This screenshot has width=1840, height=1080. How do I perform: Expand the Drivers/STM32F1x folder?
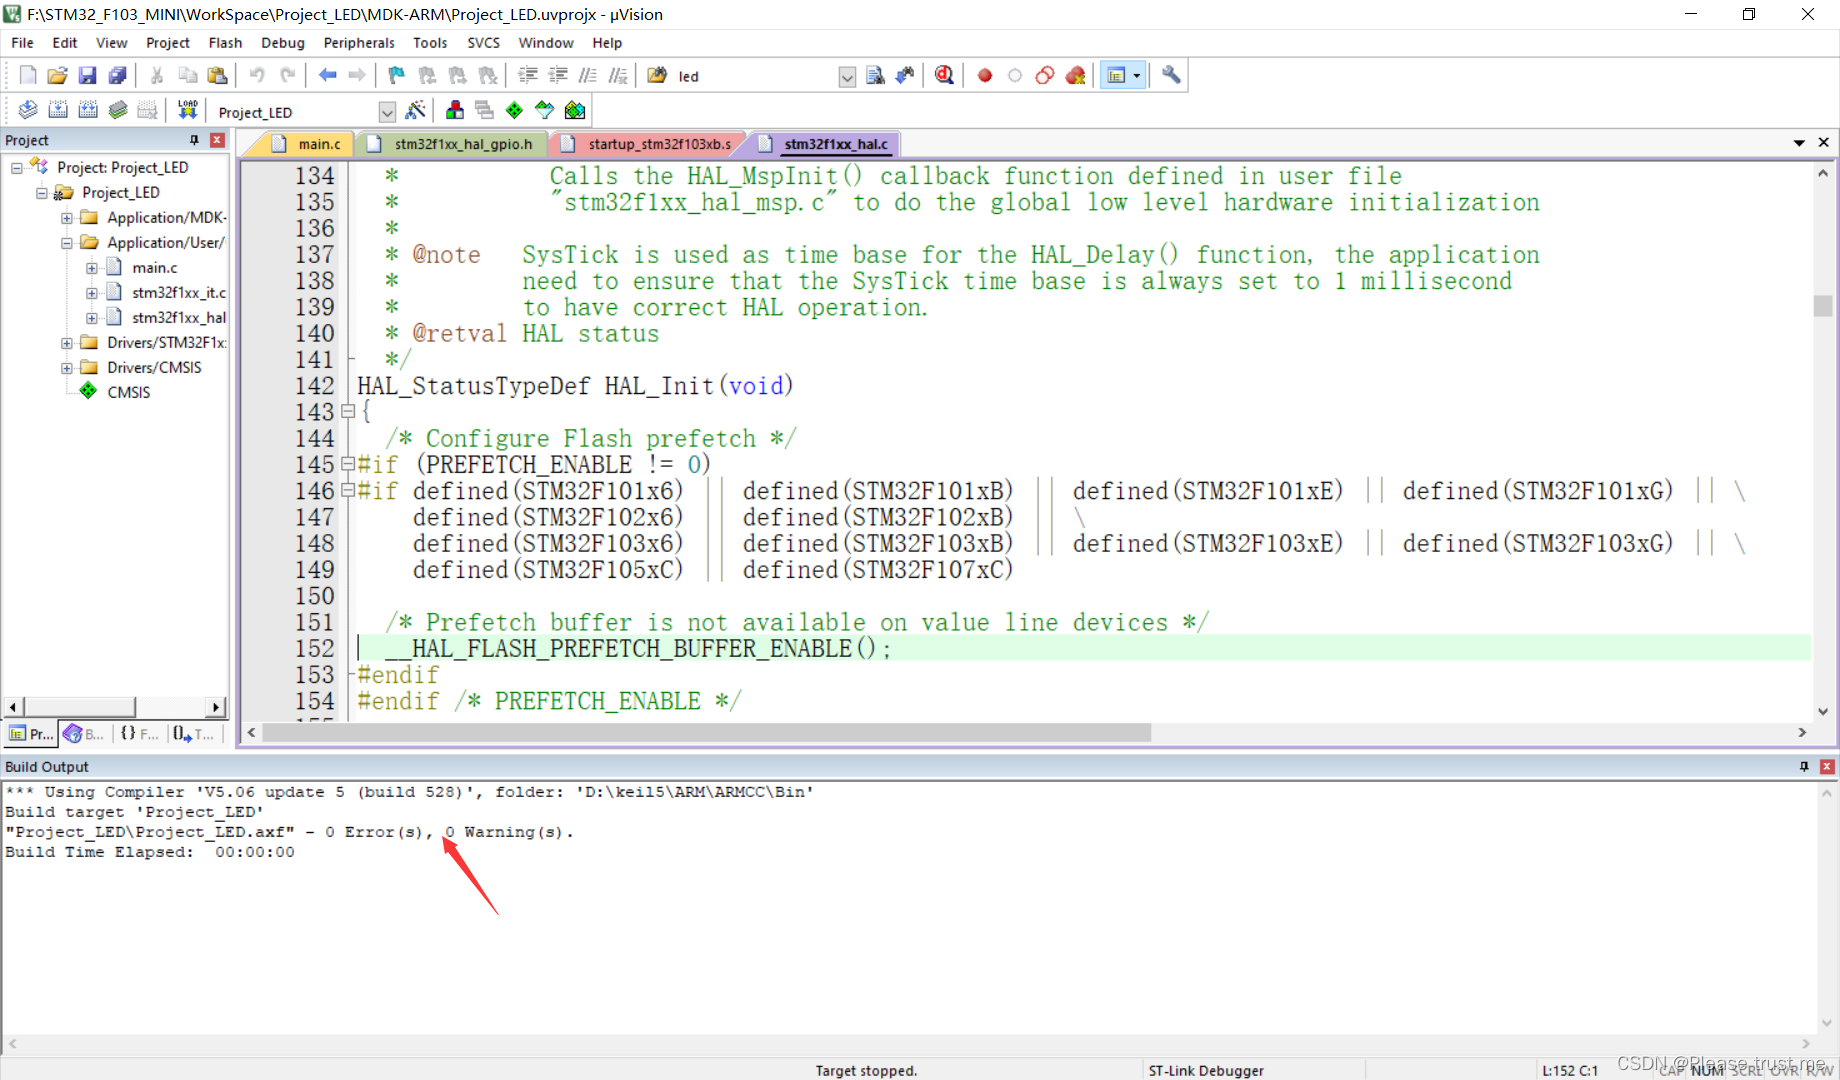(x=66, y=342)
